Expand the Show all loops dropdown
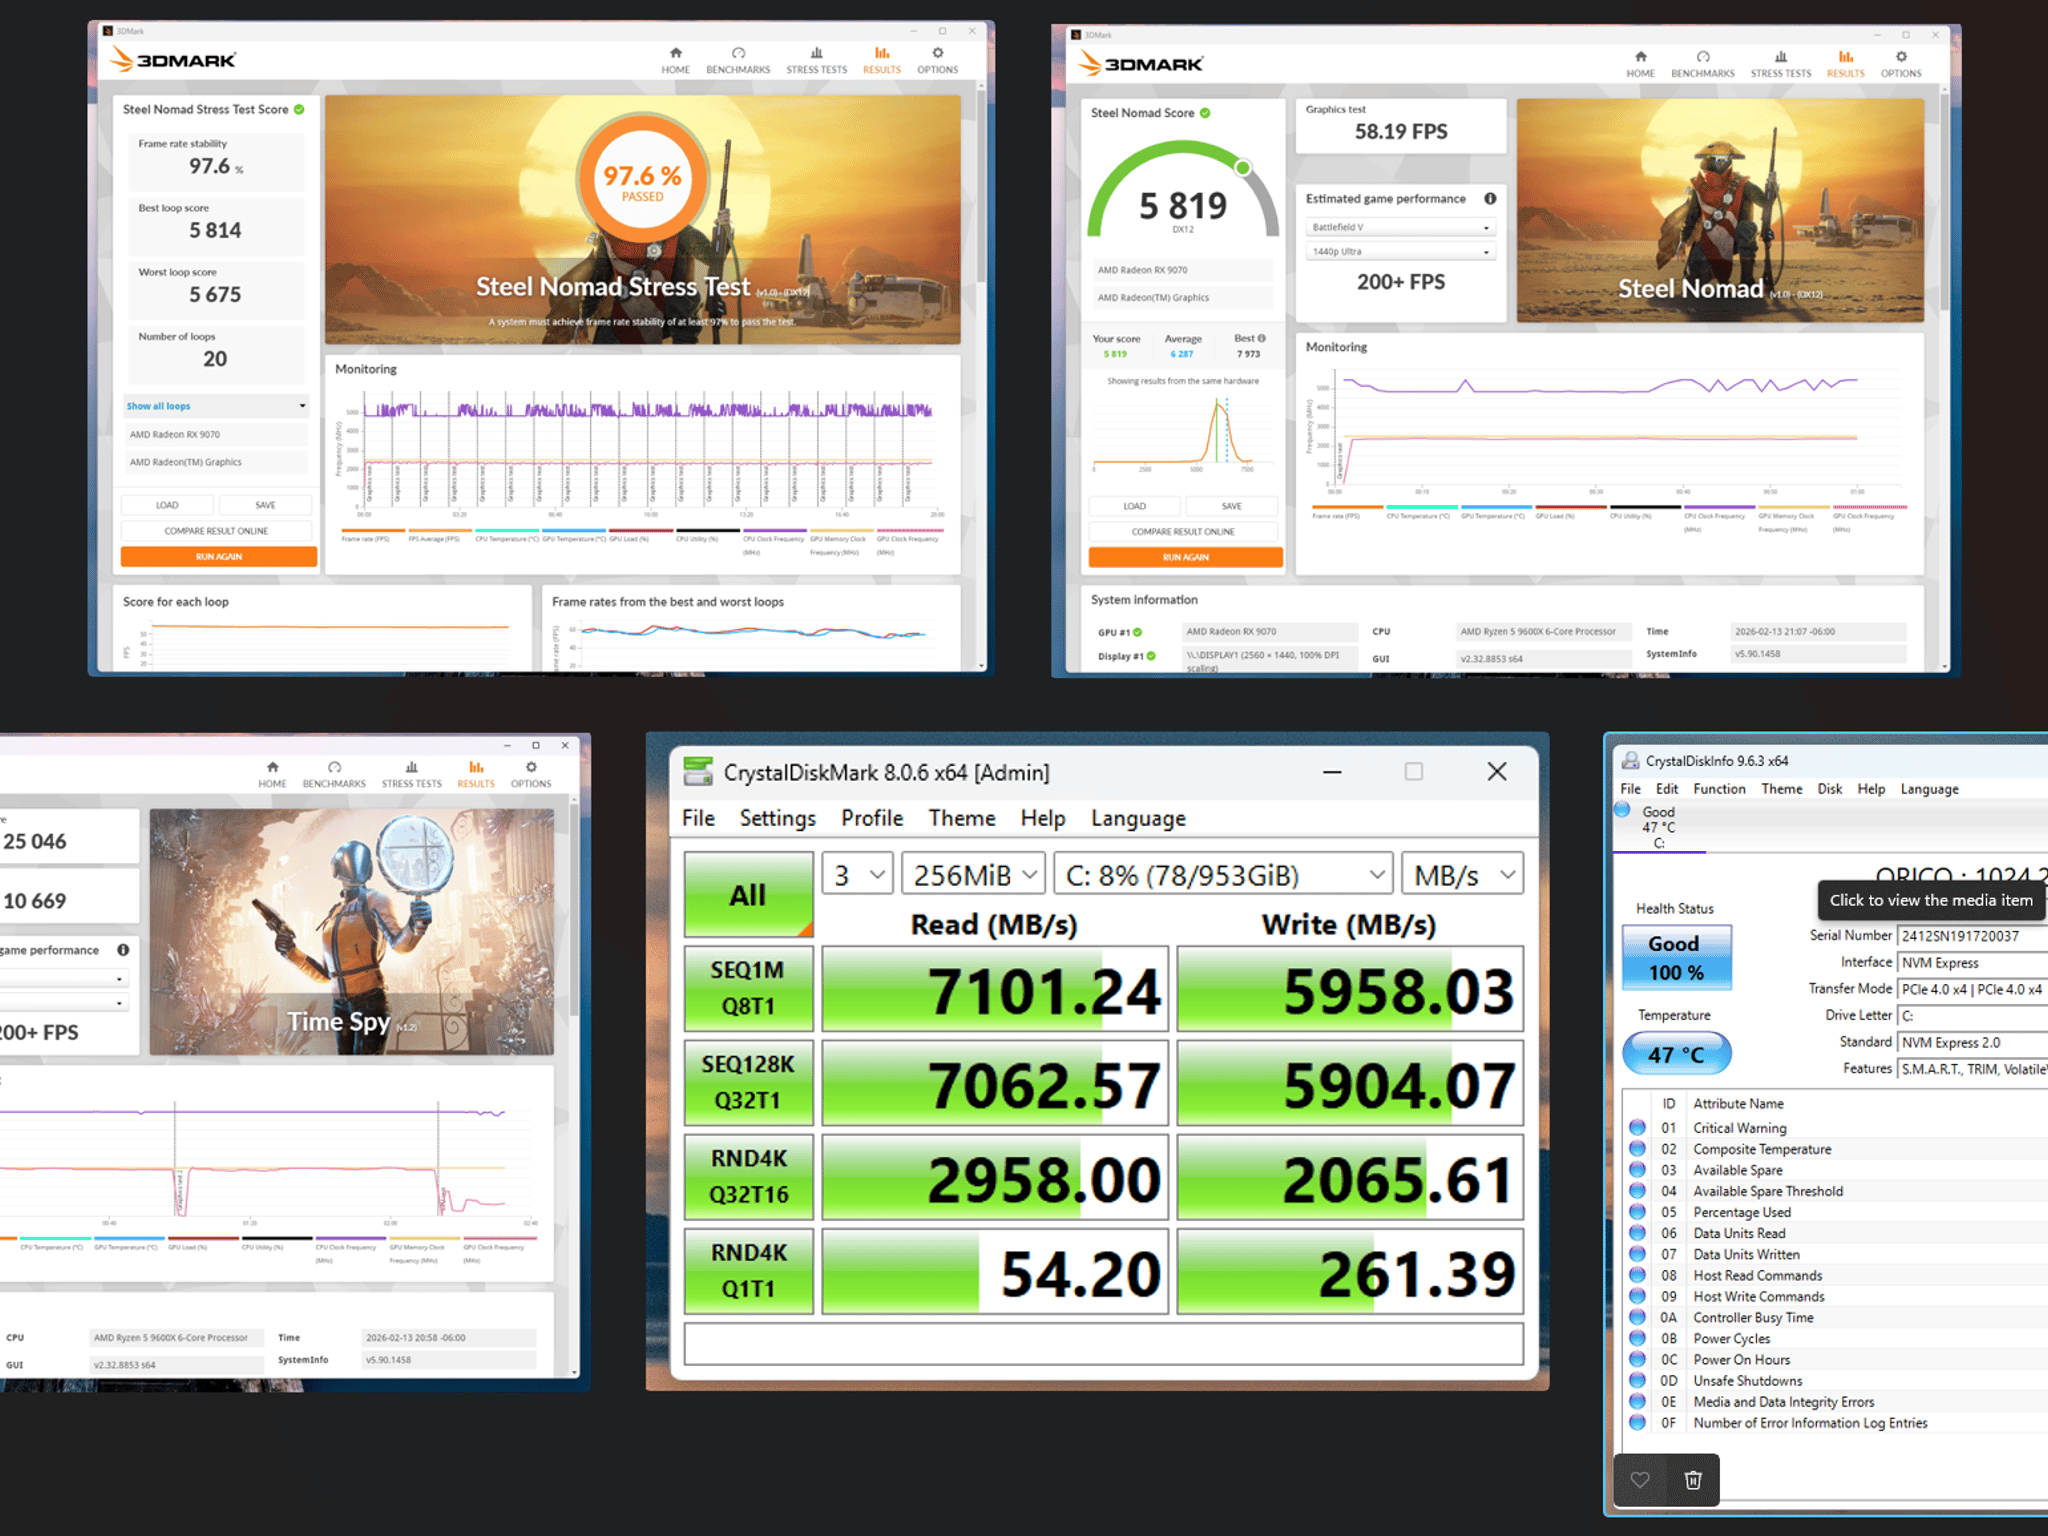Viewport: 2048px width, 1536px height. 216,406
